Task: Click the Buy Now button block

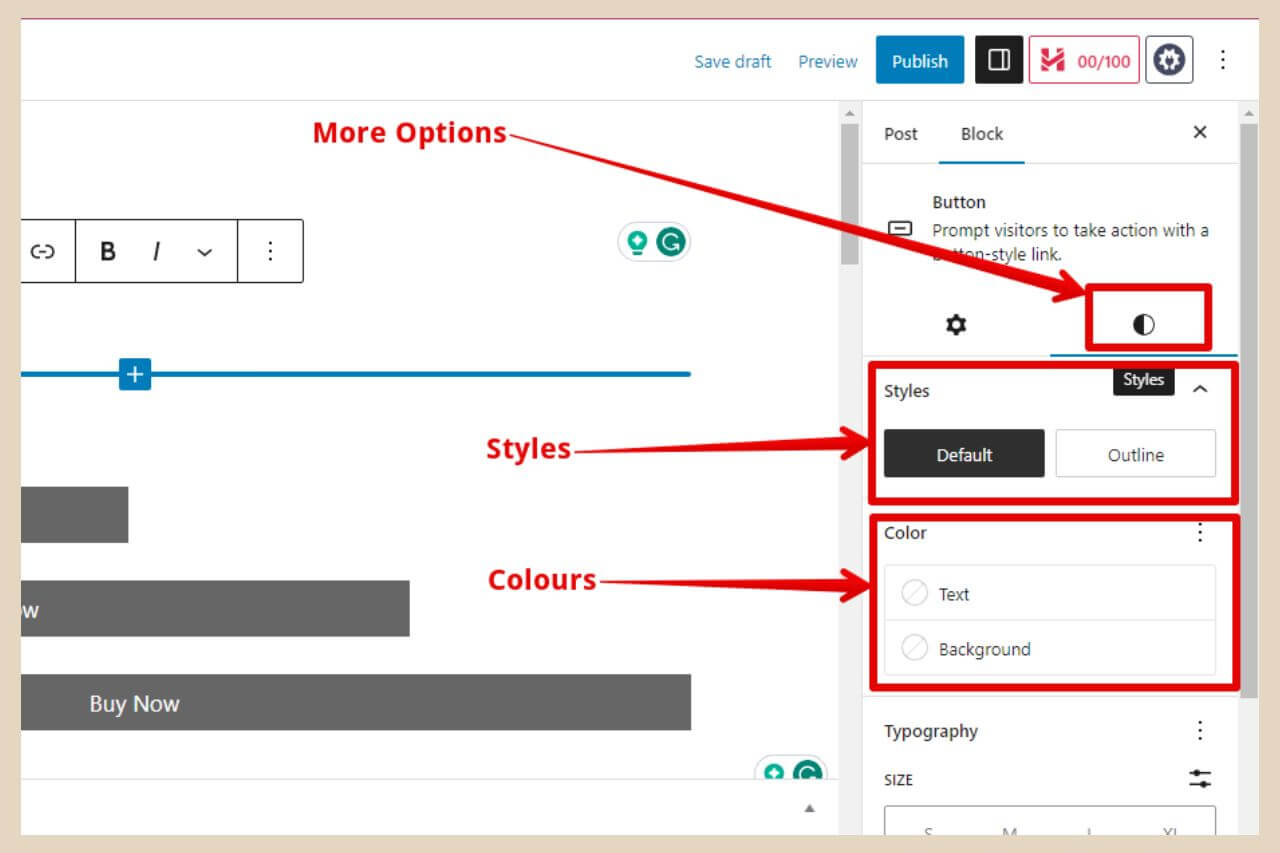Action: (356, 703)
